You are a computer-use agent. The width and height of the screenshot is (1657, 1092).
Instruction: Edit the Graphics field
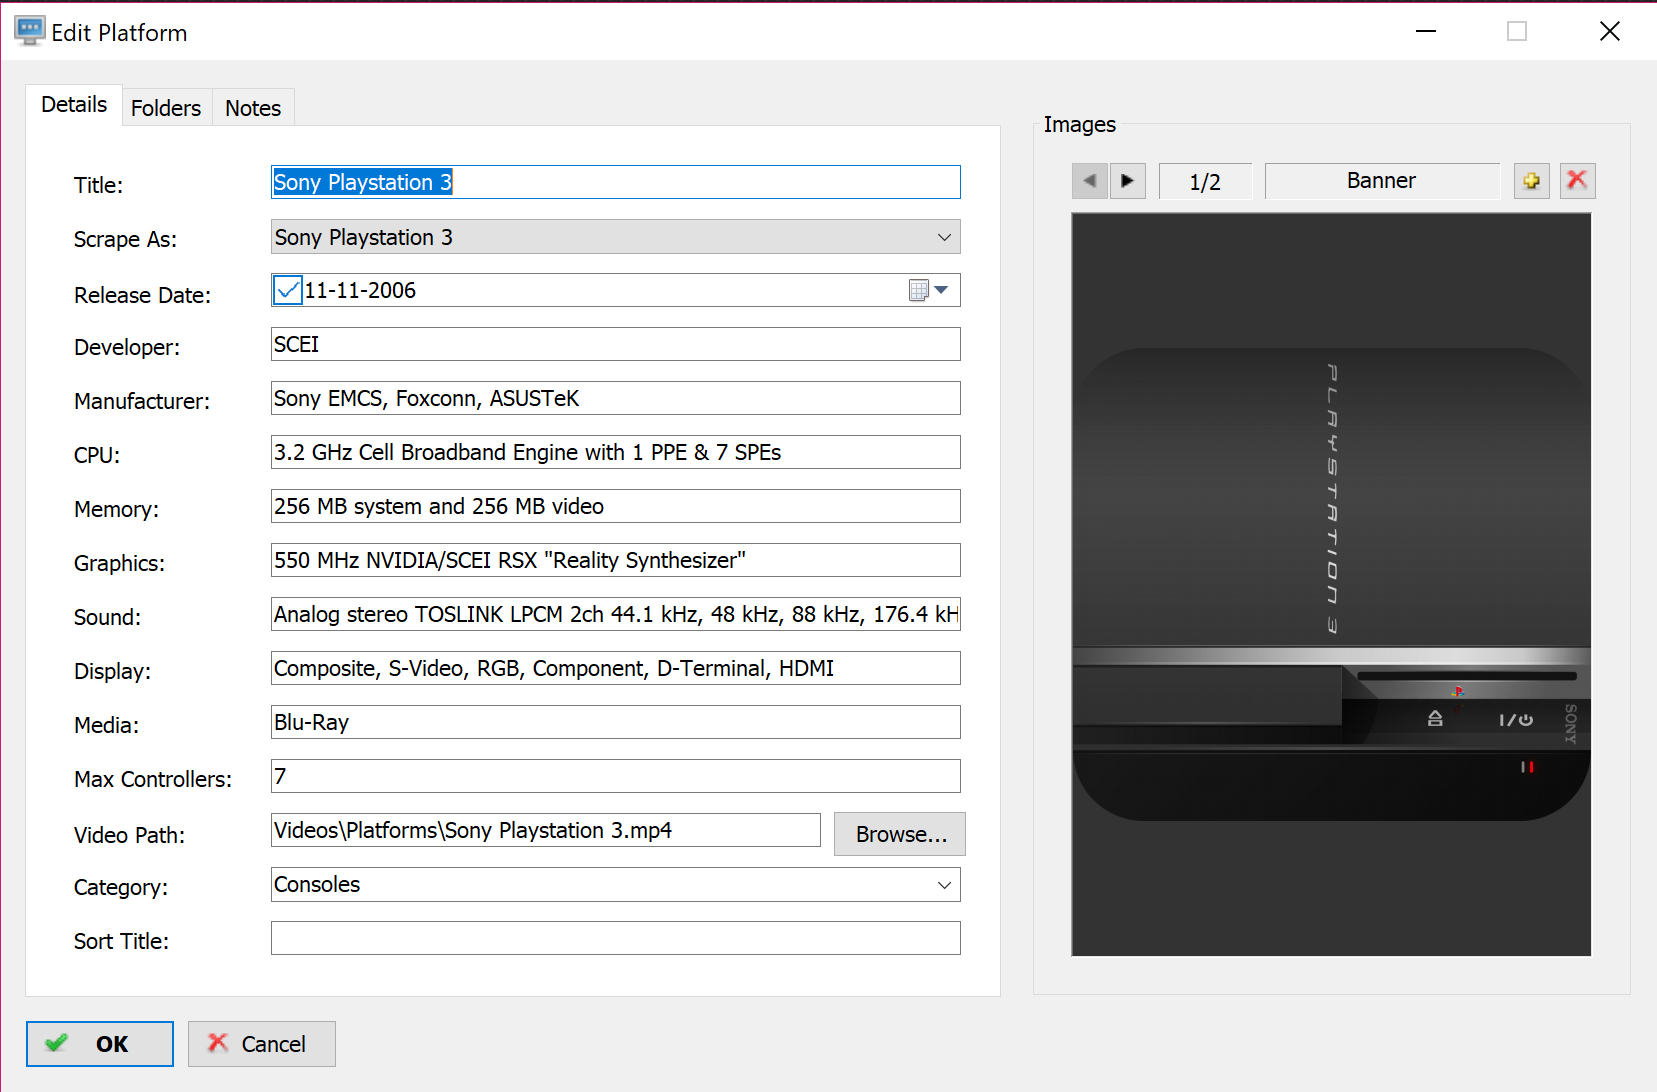click(616, 560)
